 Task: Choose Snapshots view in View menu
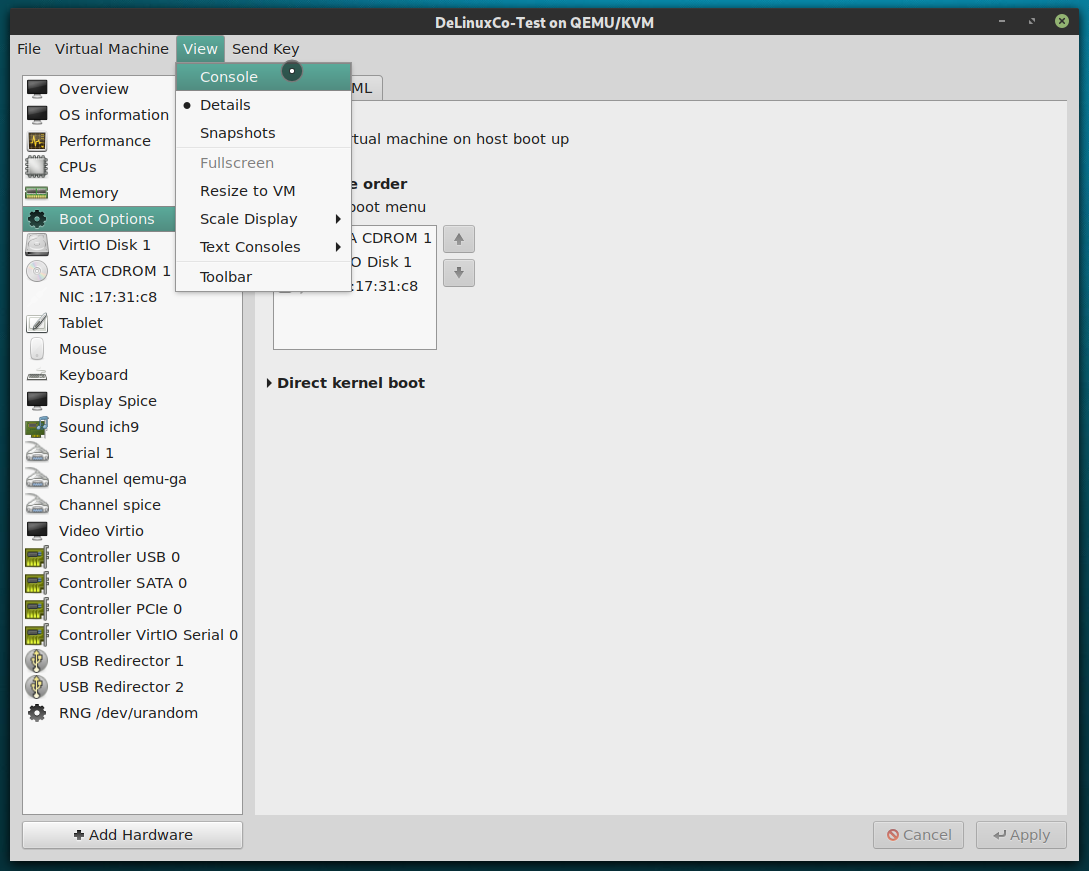pos(263,133)
